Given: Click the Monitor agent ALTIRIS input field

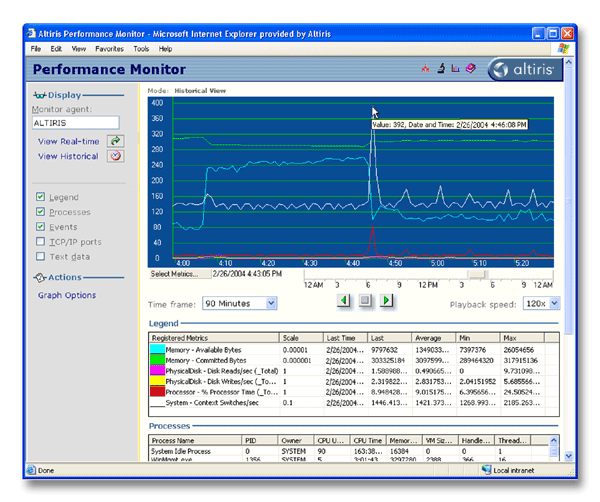Looking at the screenshot, I should (75, 123).
